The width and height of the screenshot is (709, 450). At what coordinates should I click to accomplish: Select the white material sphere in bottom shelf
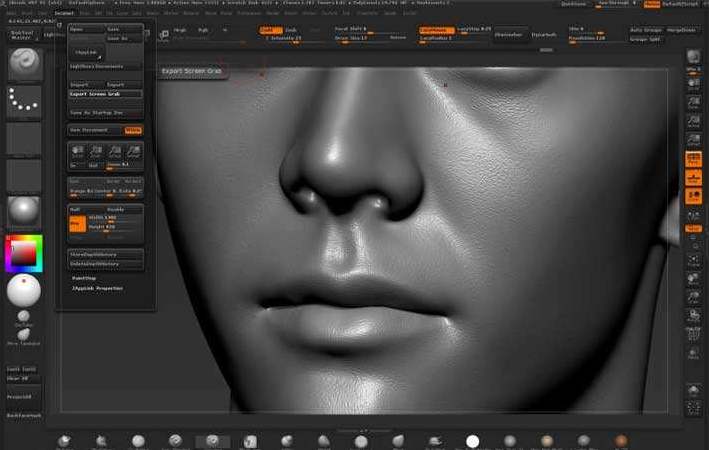472,441
